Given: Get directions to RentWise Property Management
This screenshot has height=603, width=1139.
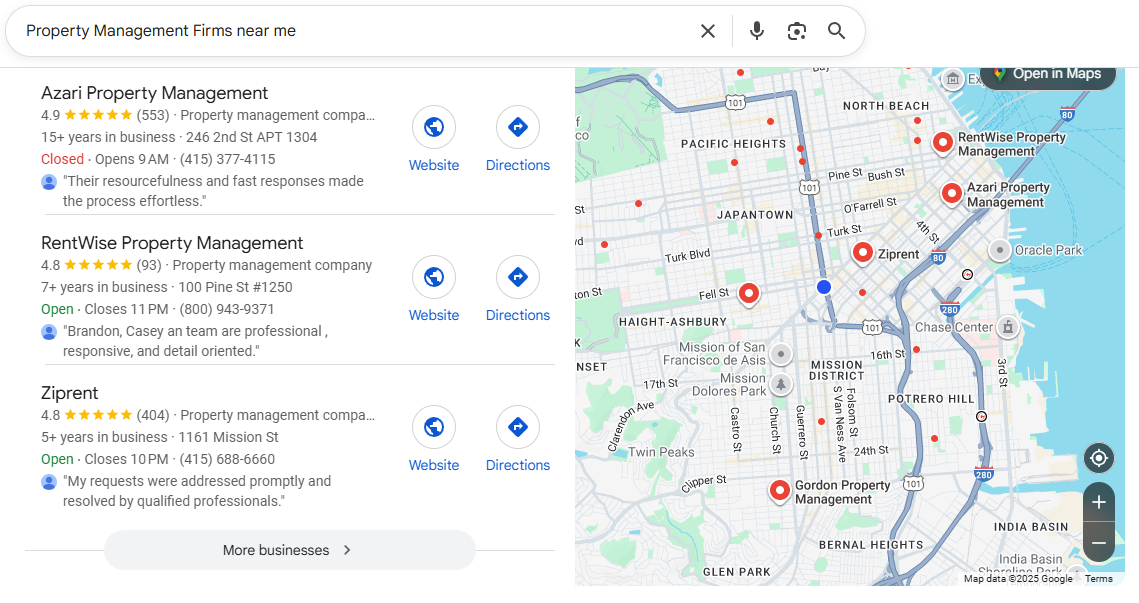Looking at the screenshot, I should 518,277.
